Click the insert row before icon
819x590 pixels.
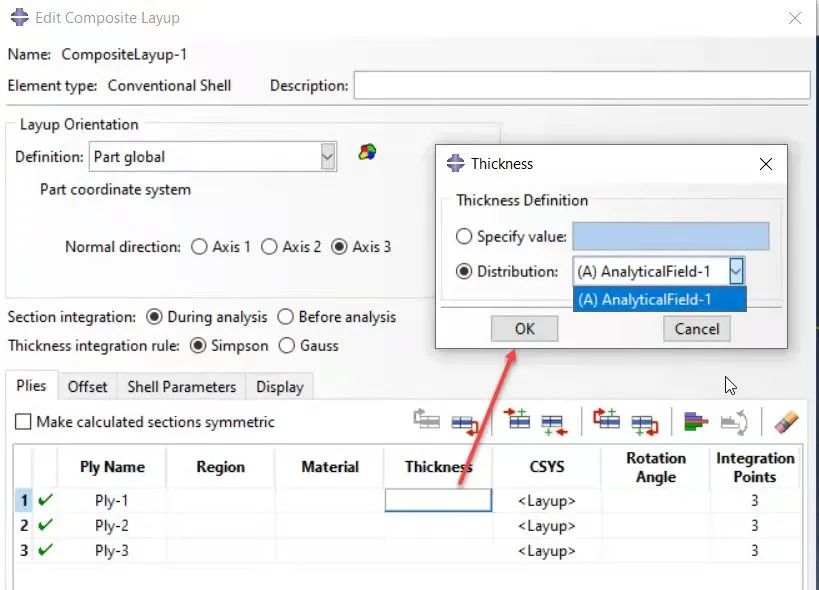(x=517, y=422)
